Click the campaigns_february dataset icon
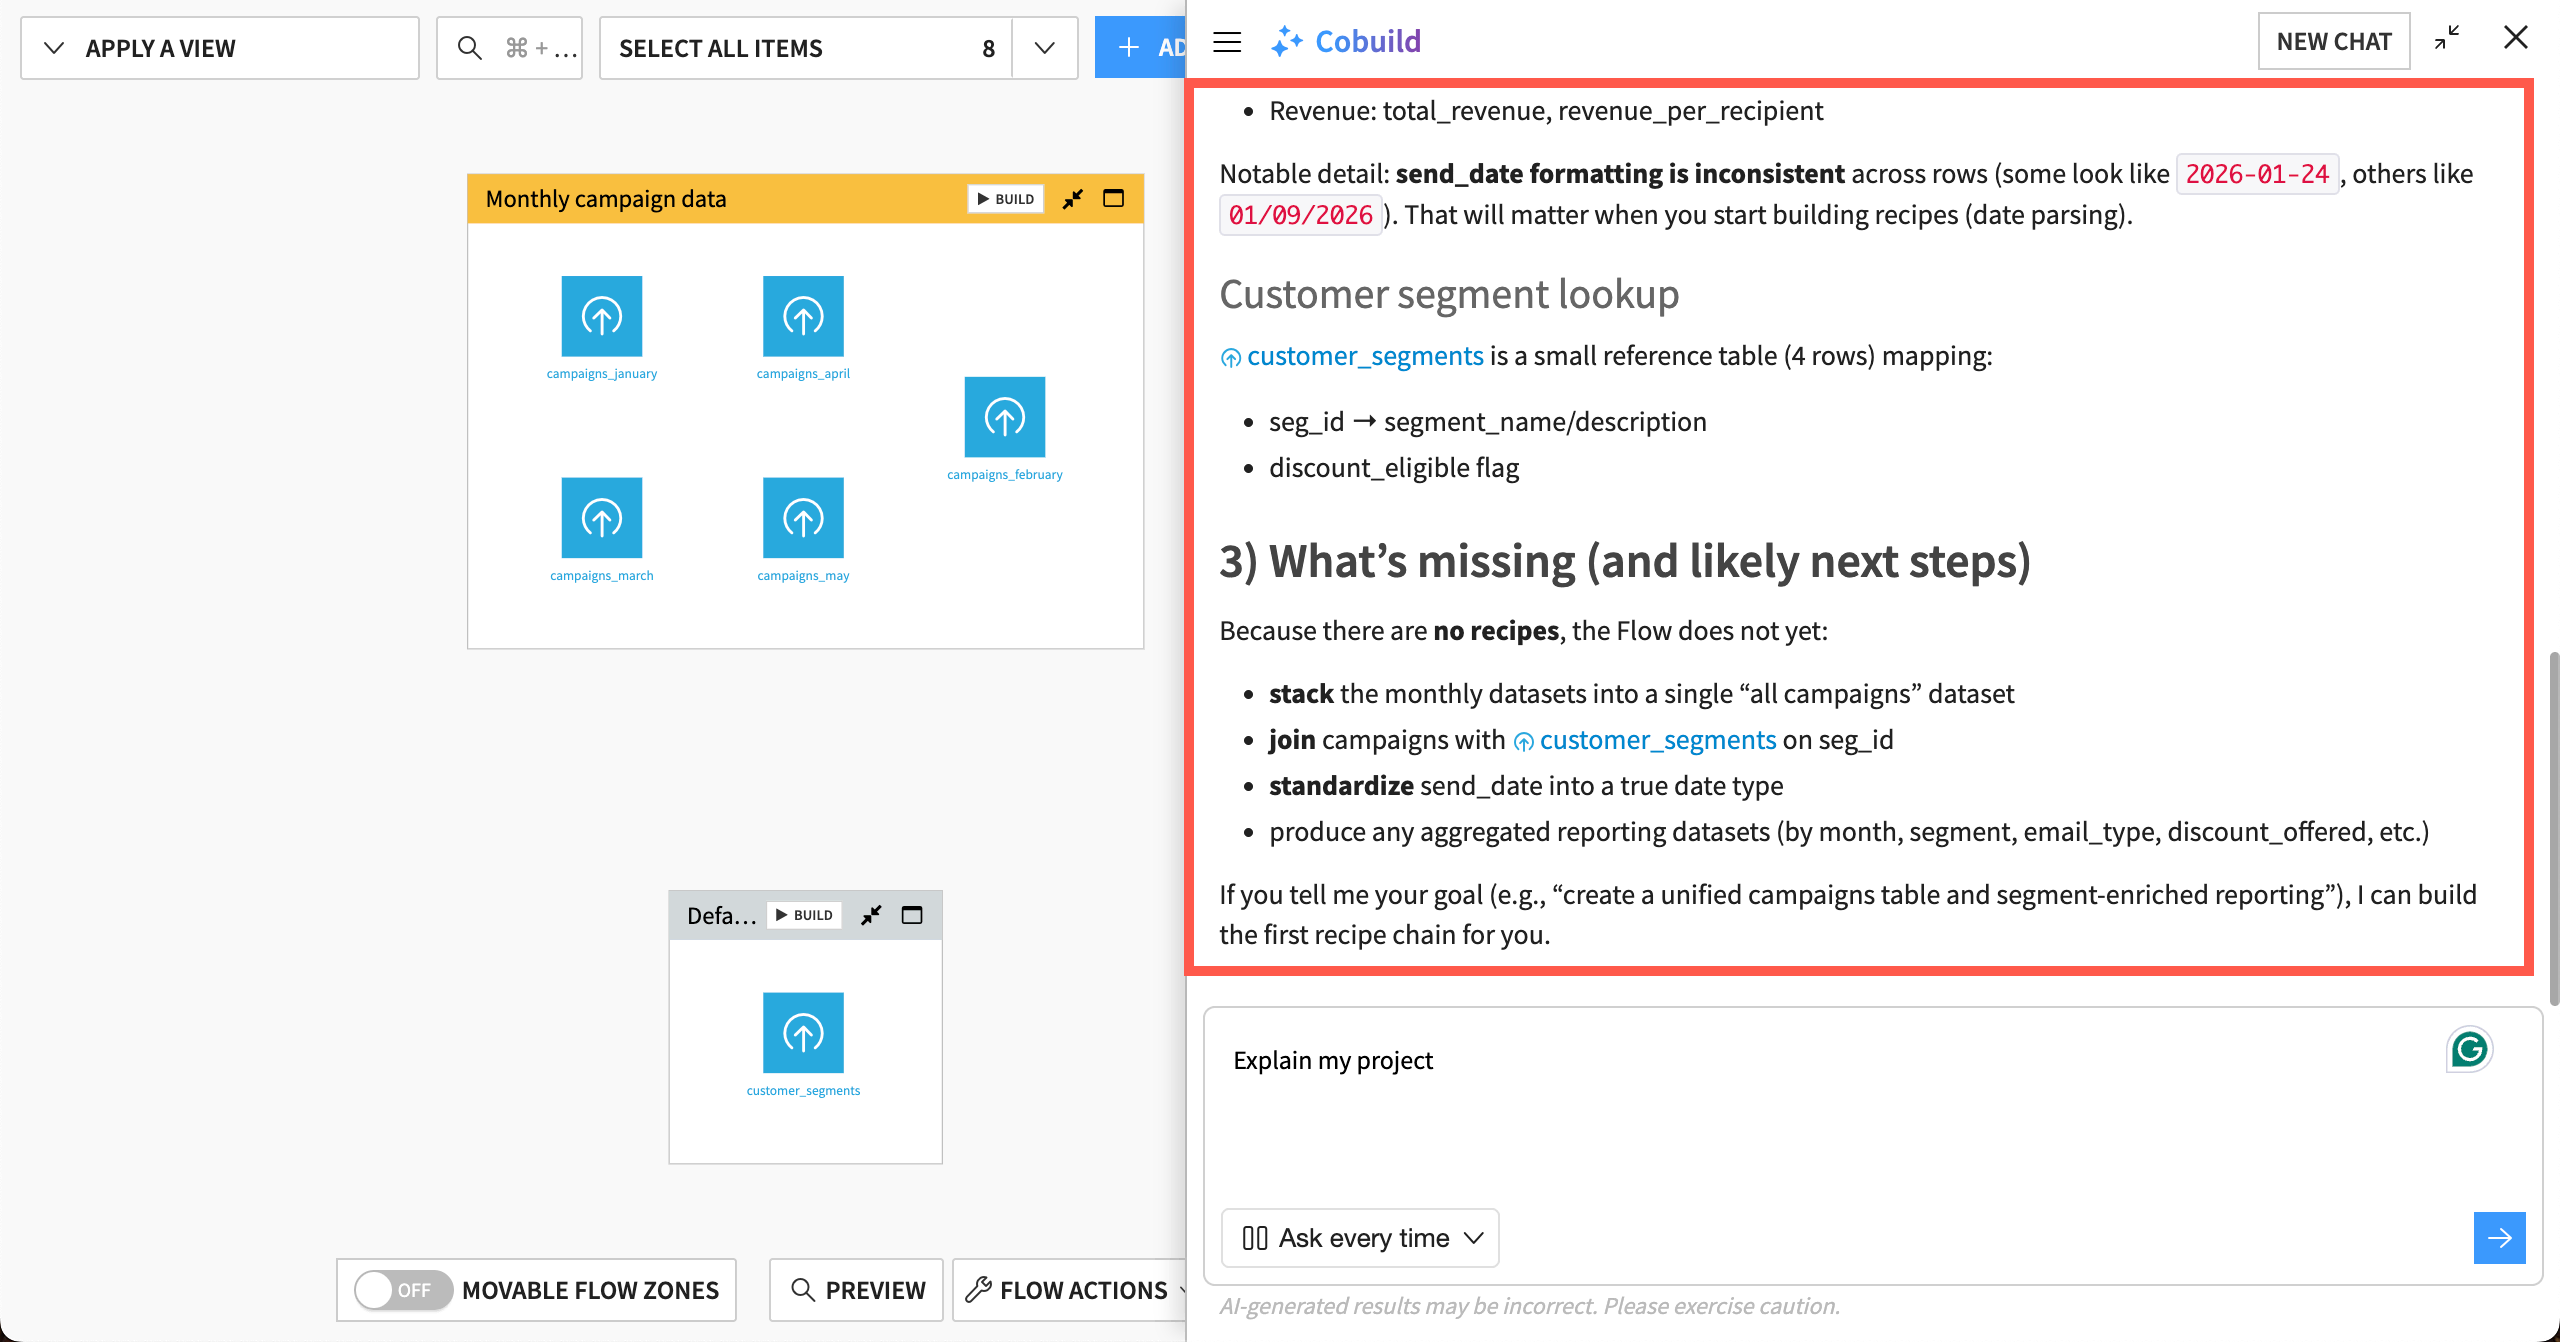This screenshot has height=1342, width=2560. (x=1004, y=417)
